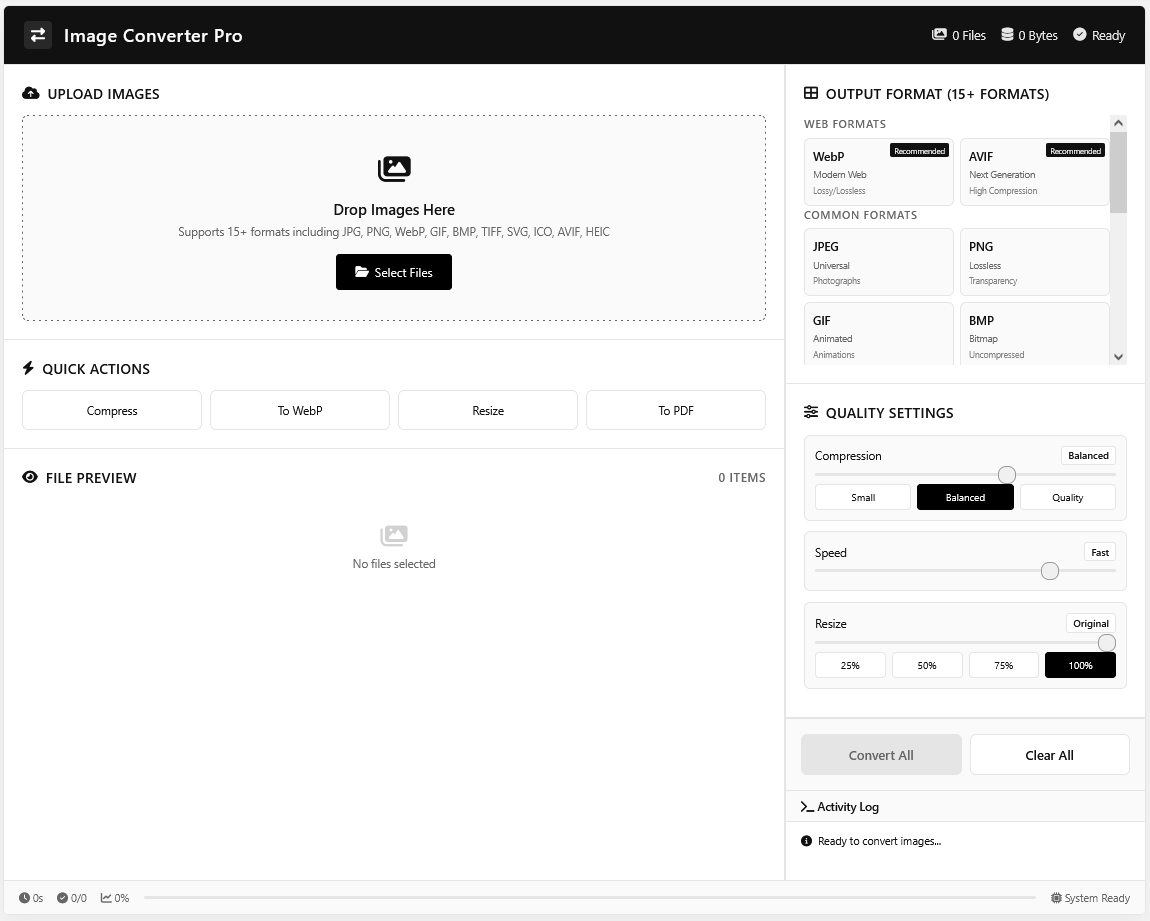Viewport: 1150px width, 921px height.
Task: Click the checkmark icon beside Ready
Action: click(x=1080, y=34)
